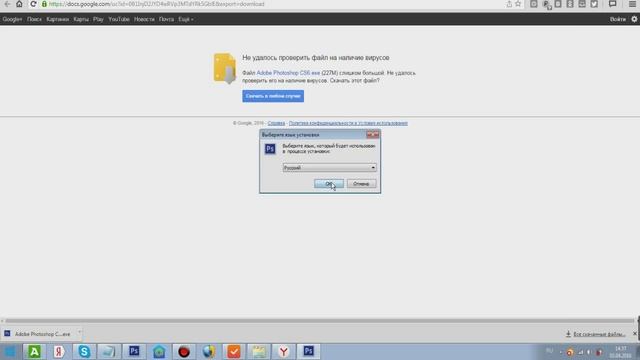
Task: Open the rightmost Photoshop installer taskbar icon
Action: coord(309,351)
